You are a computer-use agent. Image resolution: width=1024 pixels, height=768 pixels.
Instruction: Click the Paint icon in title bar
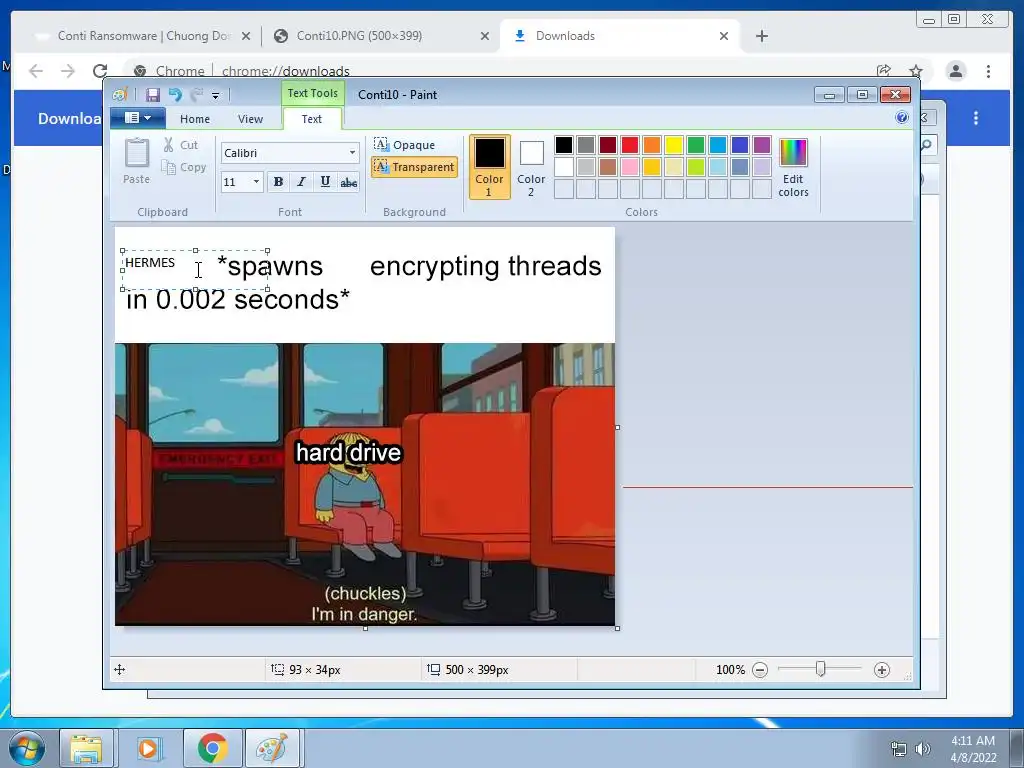coord(120,95)
